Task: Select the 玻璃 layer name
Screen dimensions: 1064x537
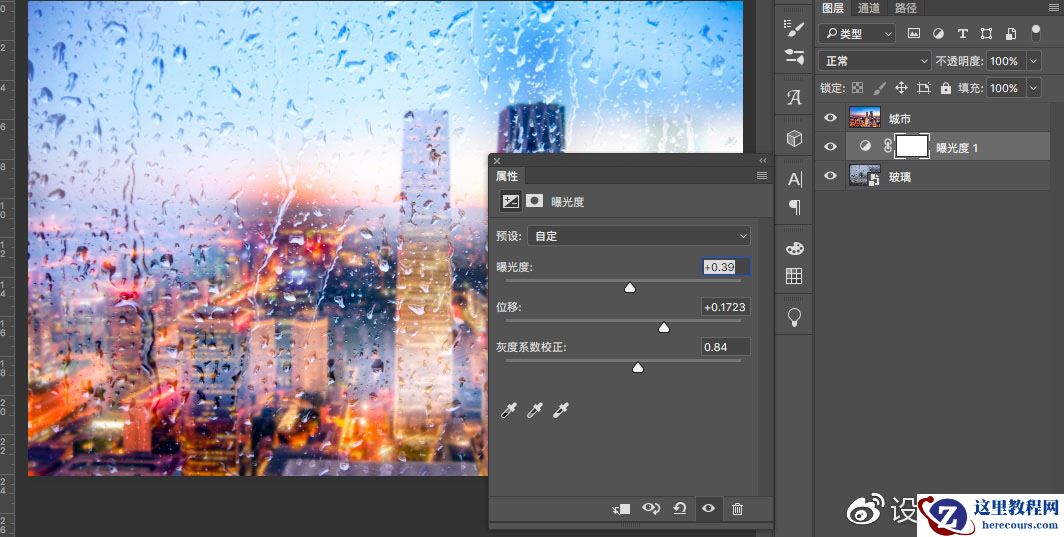Action: pos(900,177)
